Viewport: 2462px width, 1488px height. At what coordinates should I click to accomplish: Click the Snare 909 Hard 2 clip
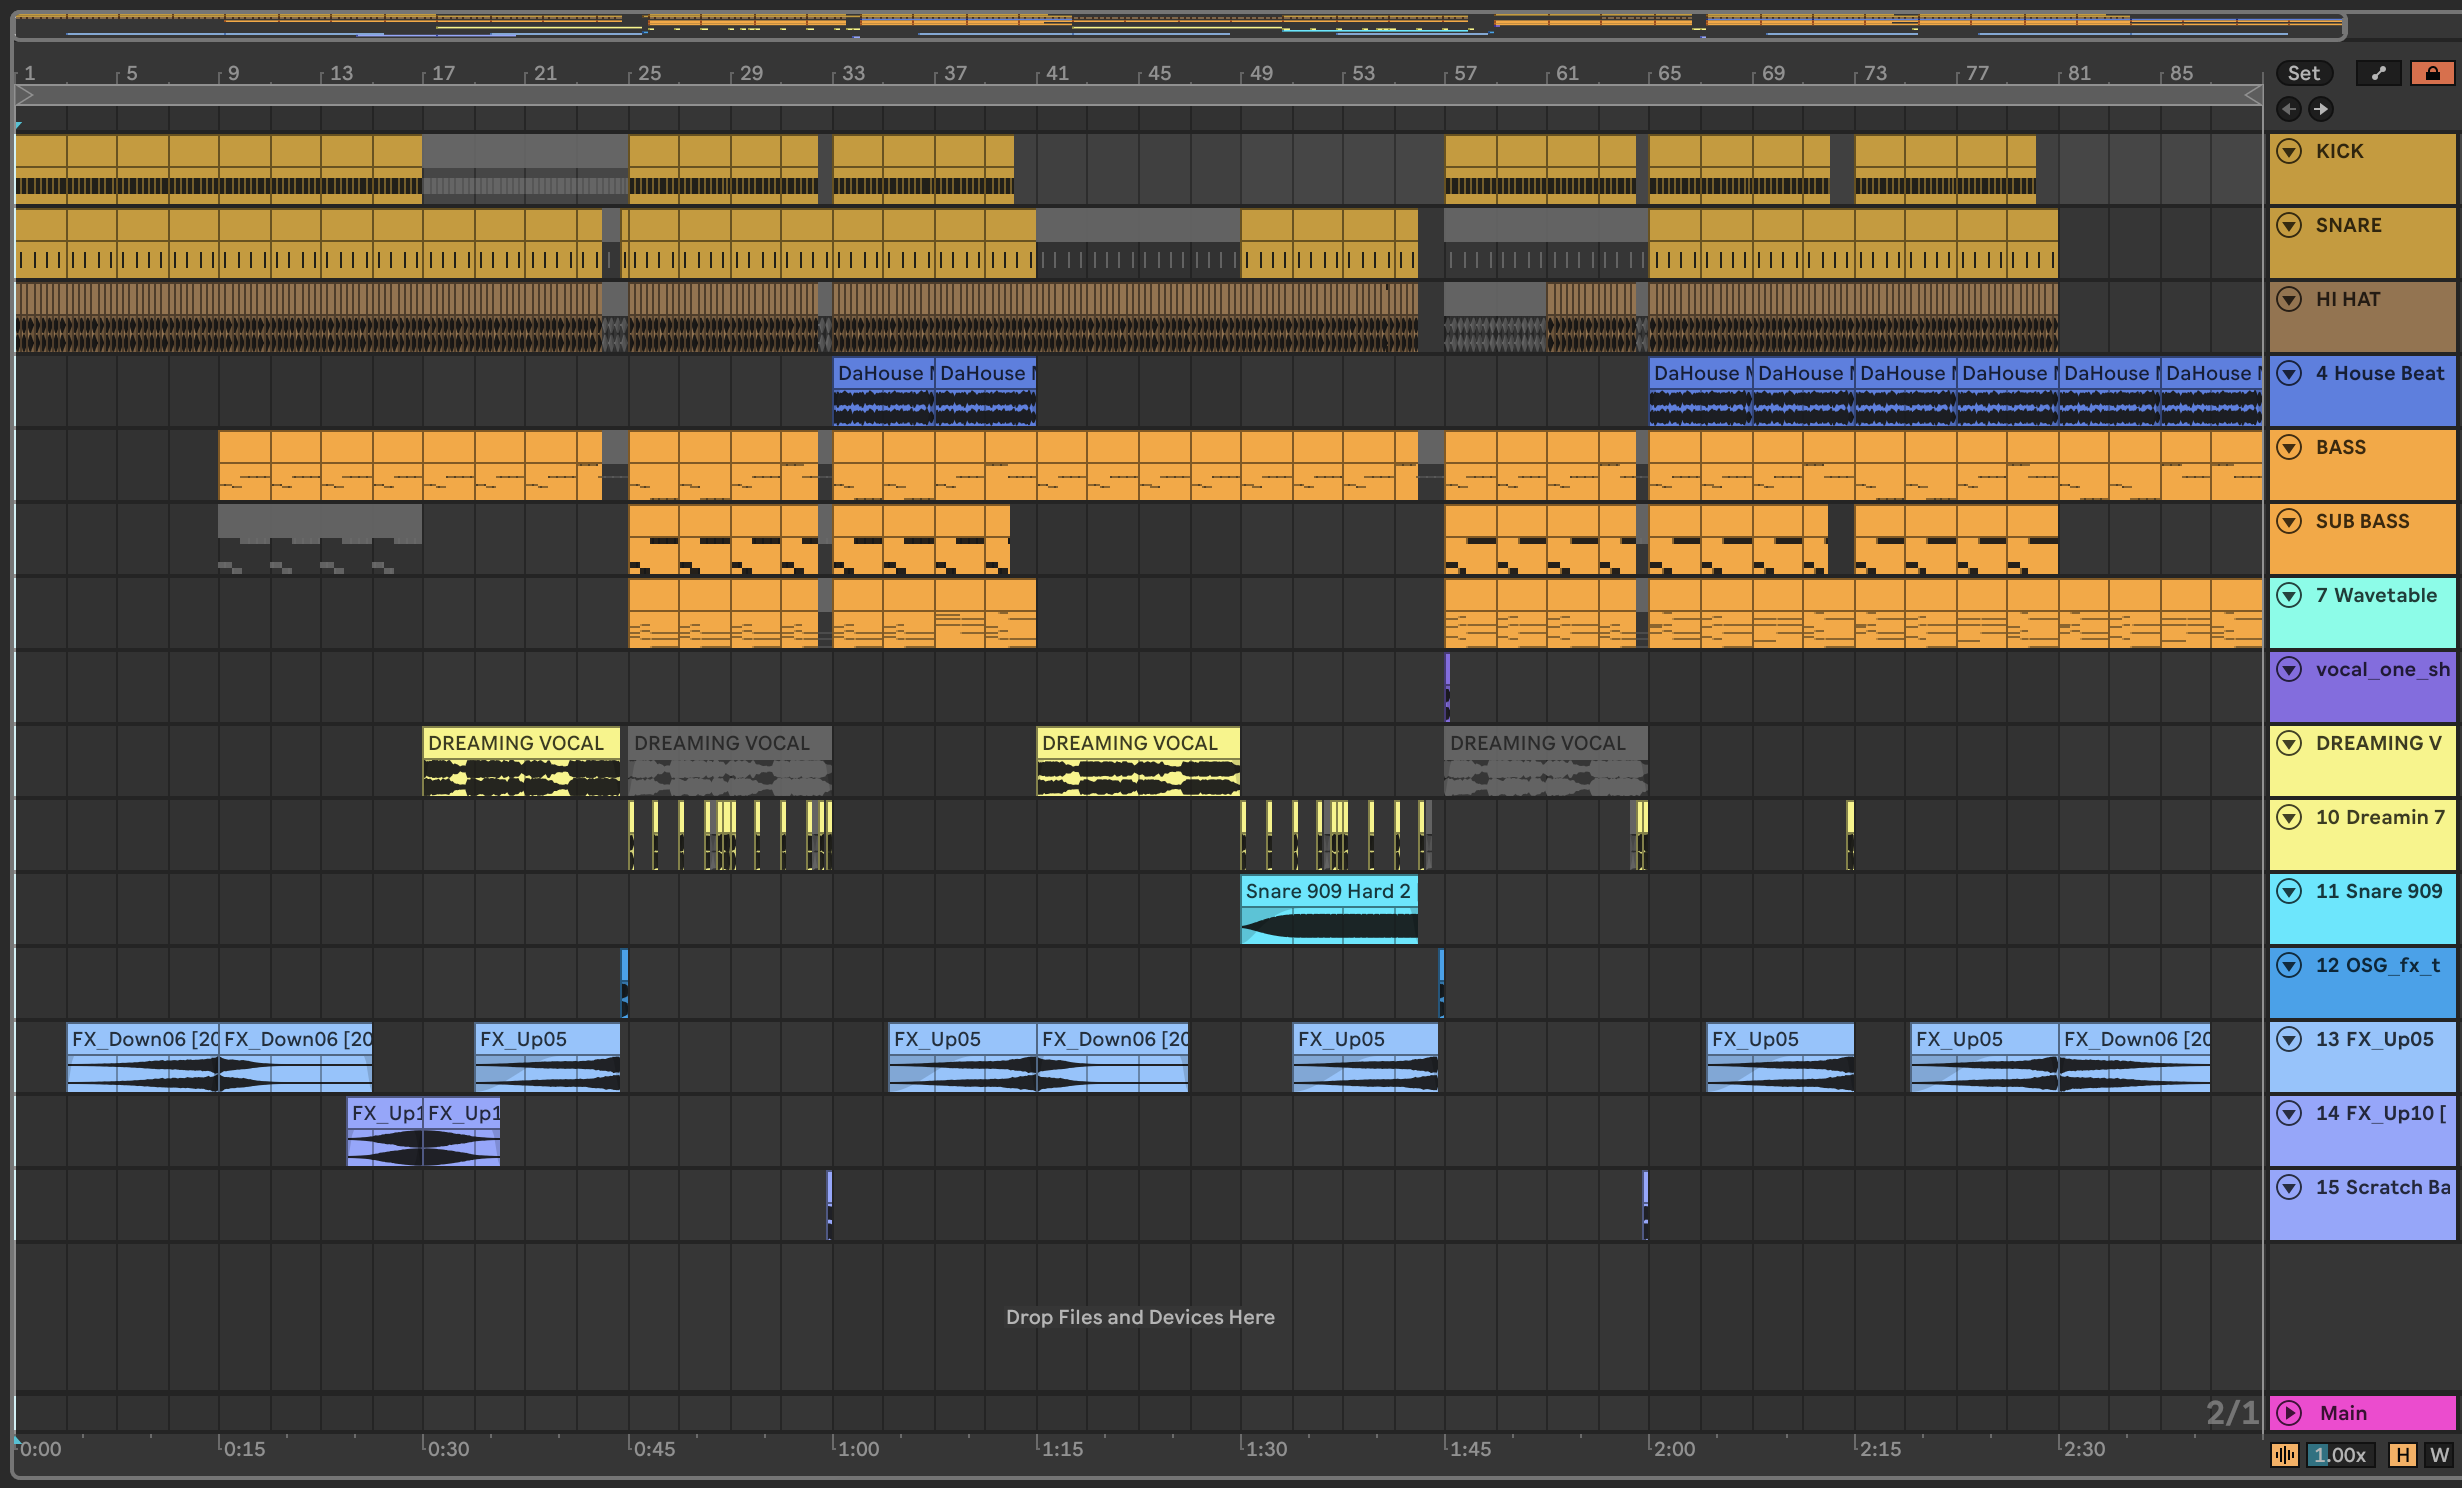point(1328,891)
